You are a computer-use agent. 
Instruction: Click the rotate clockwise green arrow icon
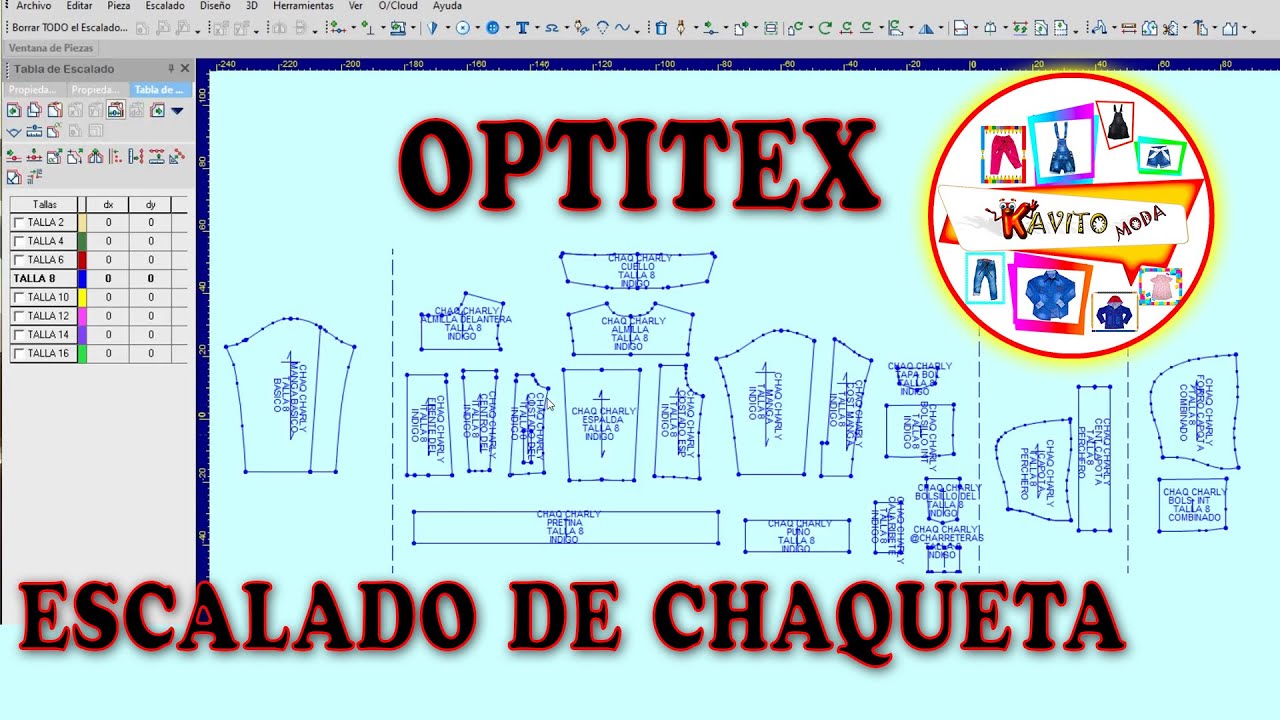(x=825, y=28)
